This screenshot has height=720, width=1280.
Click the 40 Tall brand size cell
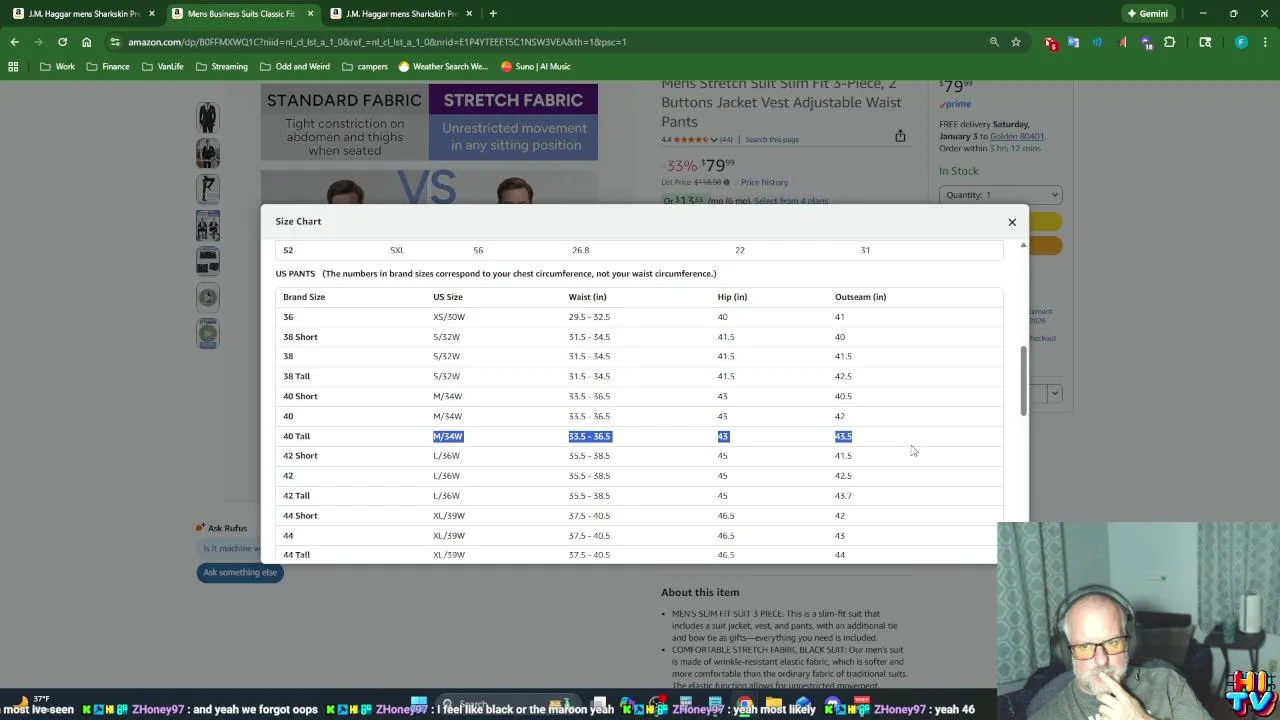[296, 436]
